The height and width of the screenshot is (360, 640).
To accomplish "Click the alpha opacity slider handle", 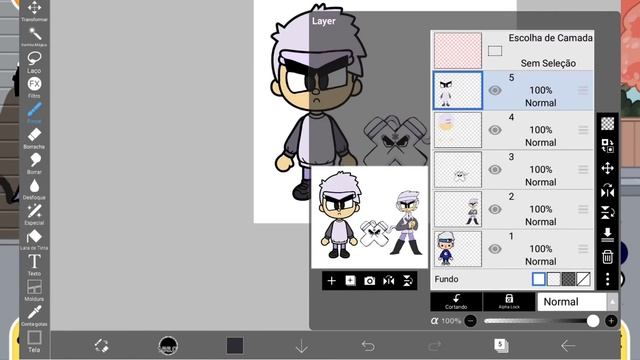I will pos(593,321).
